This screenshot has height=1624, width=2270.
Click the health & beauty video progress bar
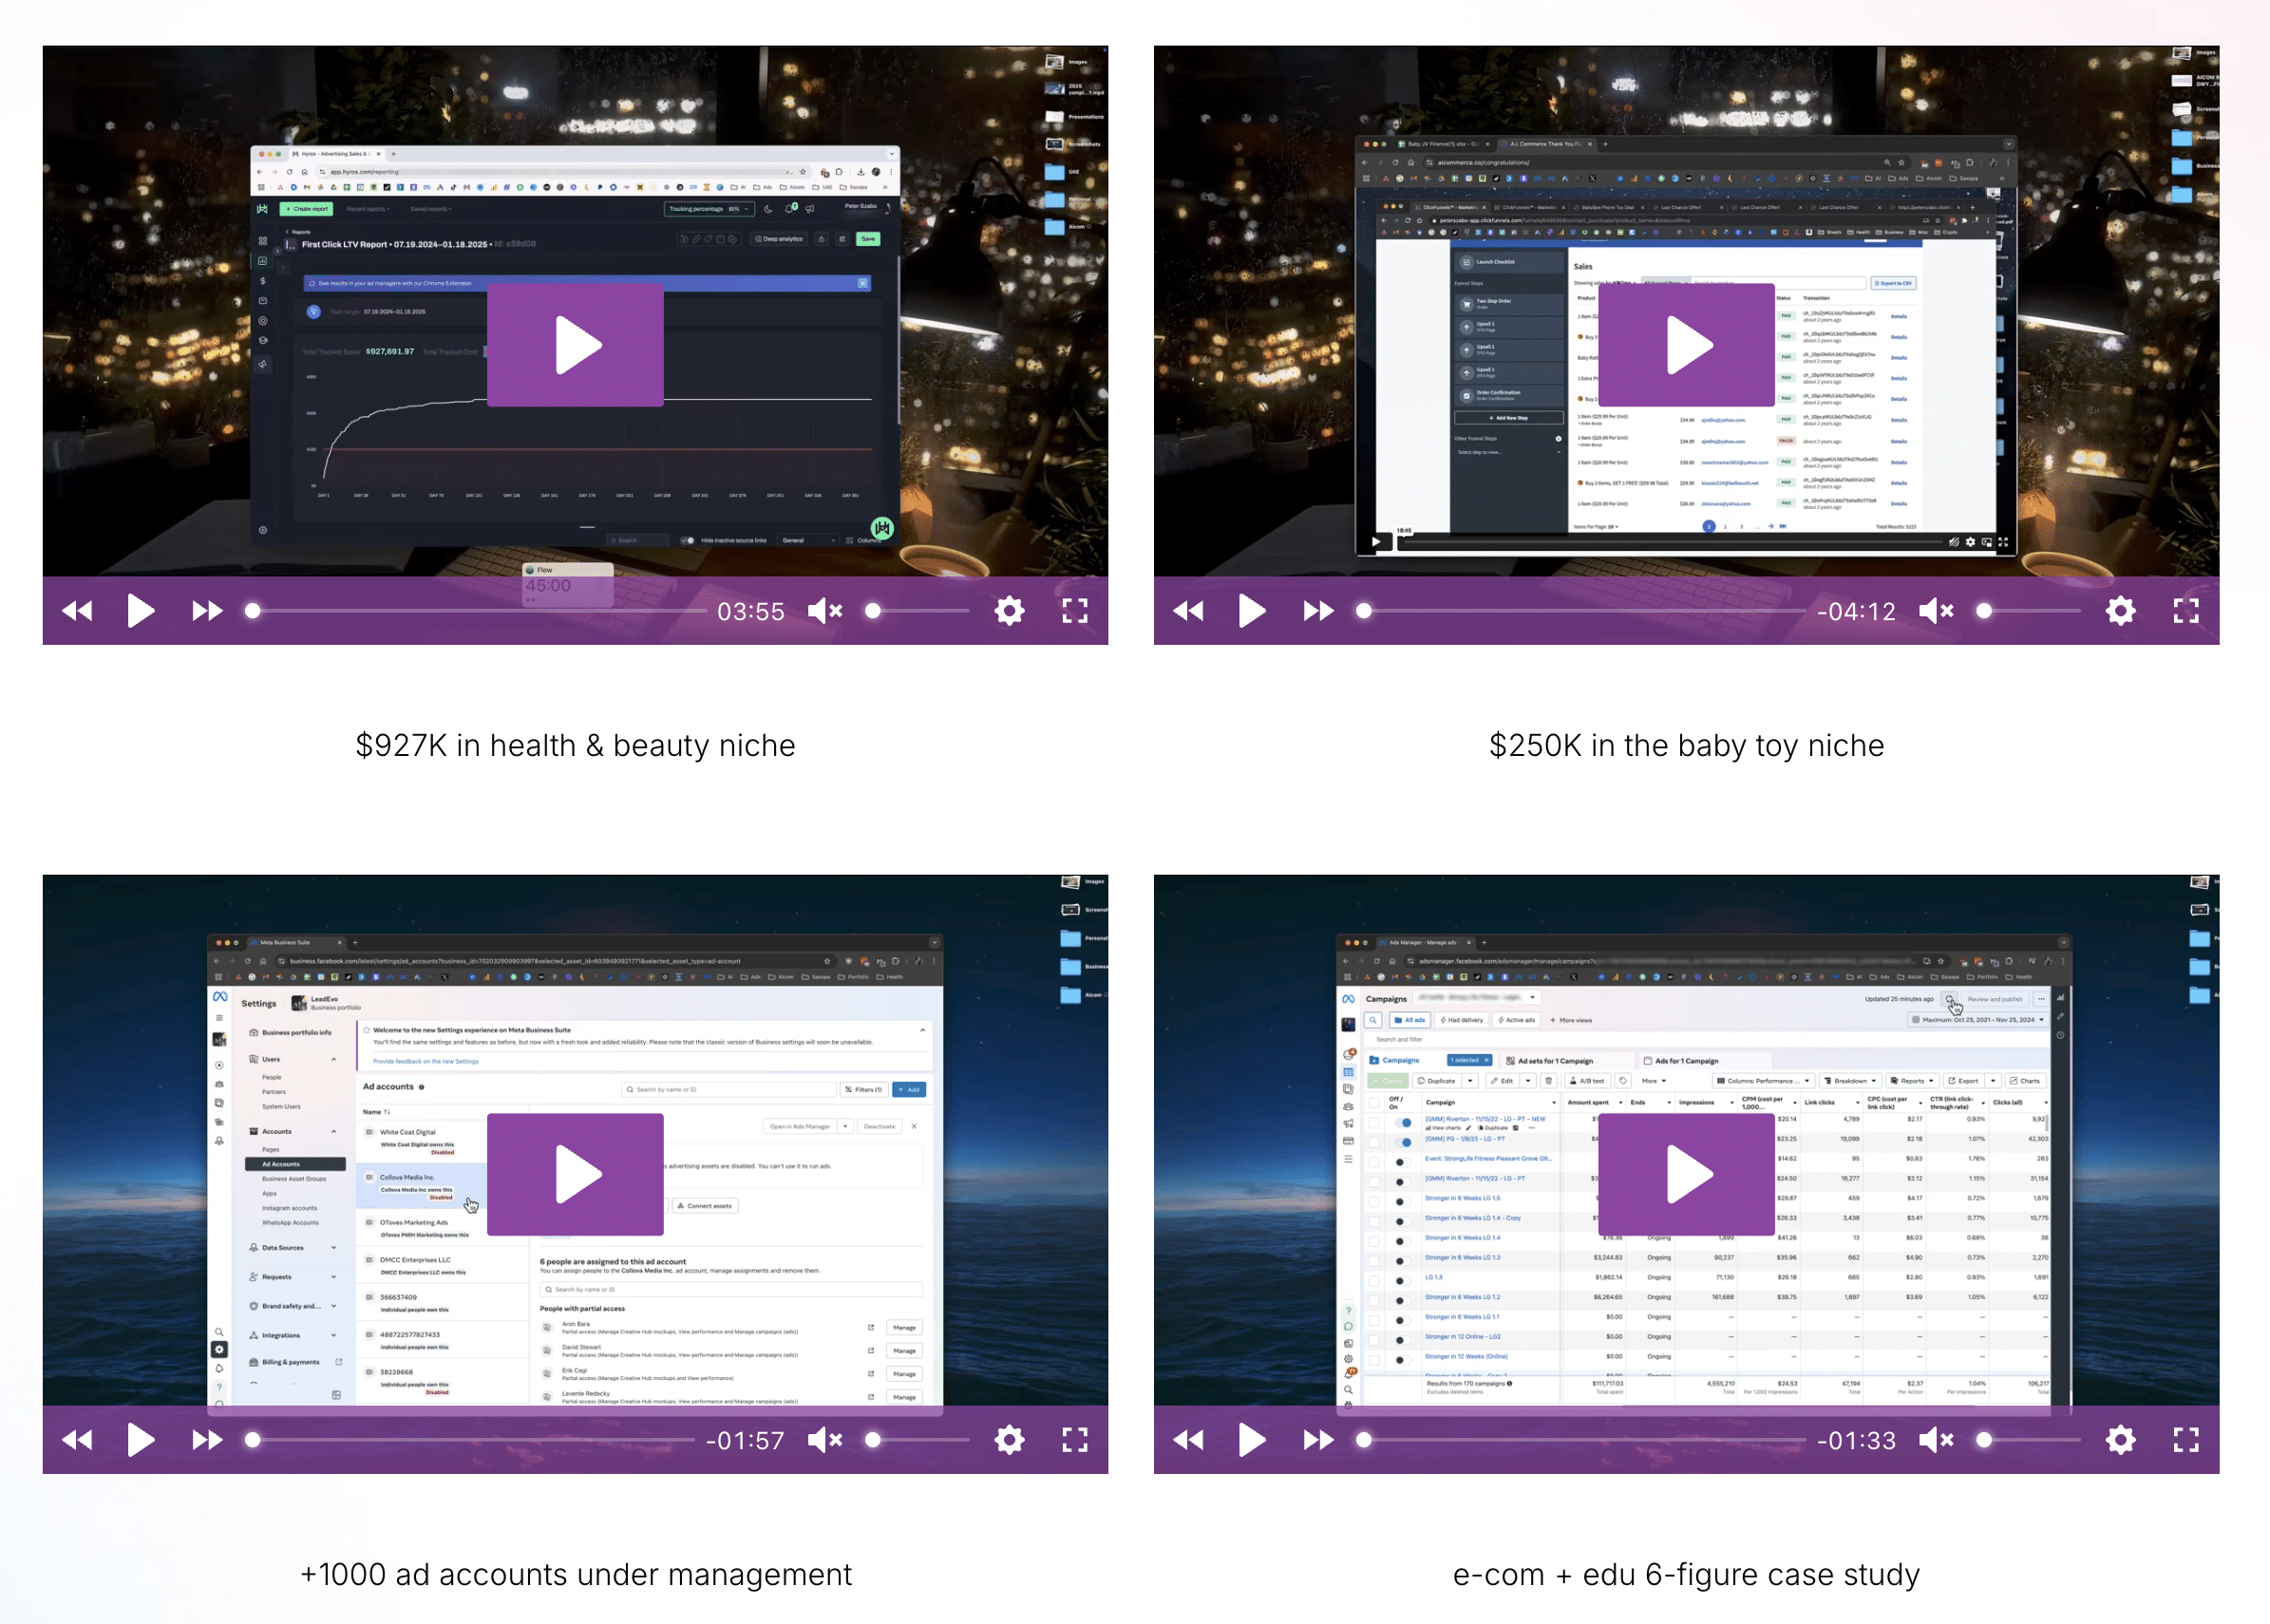pyautogui.click(x=480, y=611)
